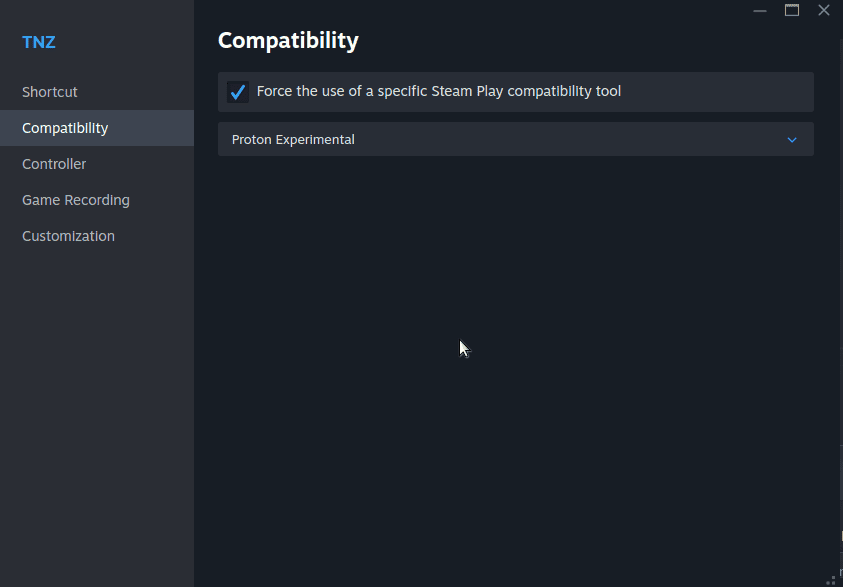843x587 pixels.
Task: Uncheck the Steam Play compatibility tool option
Action: 238,91
